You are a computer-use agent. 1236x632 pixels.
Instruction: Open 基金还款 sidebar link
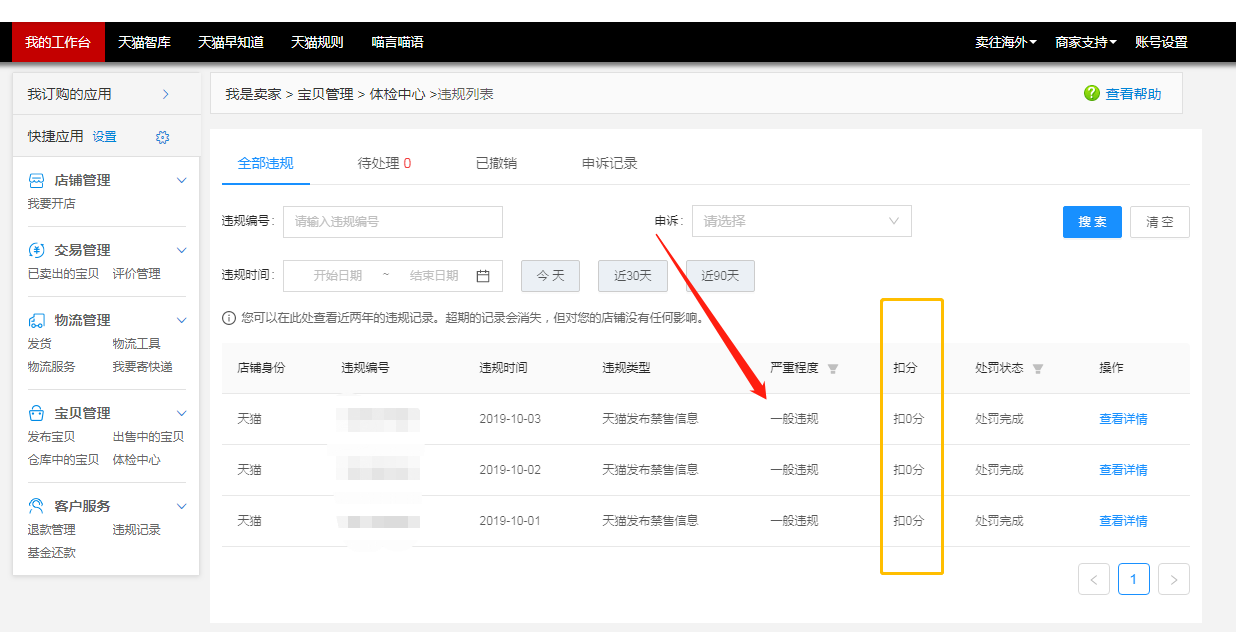point(51,553)
